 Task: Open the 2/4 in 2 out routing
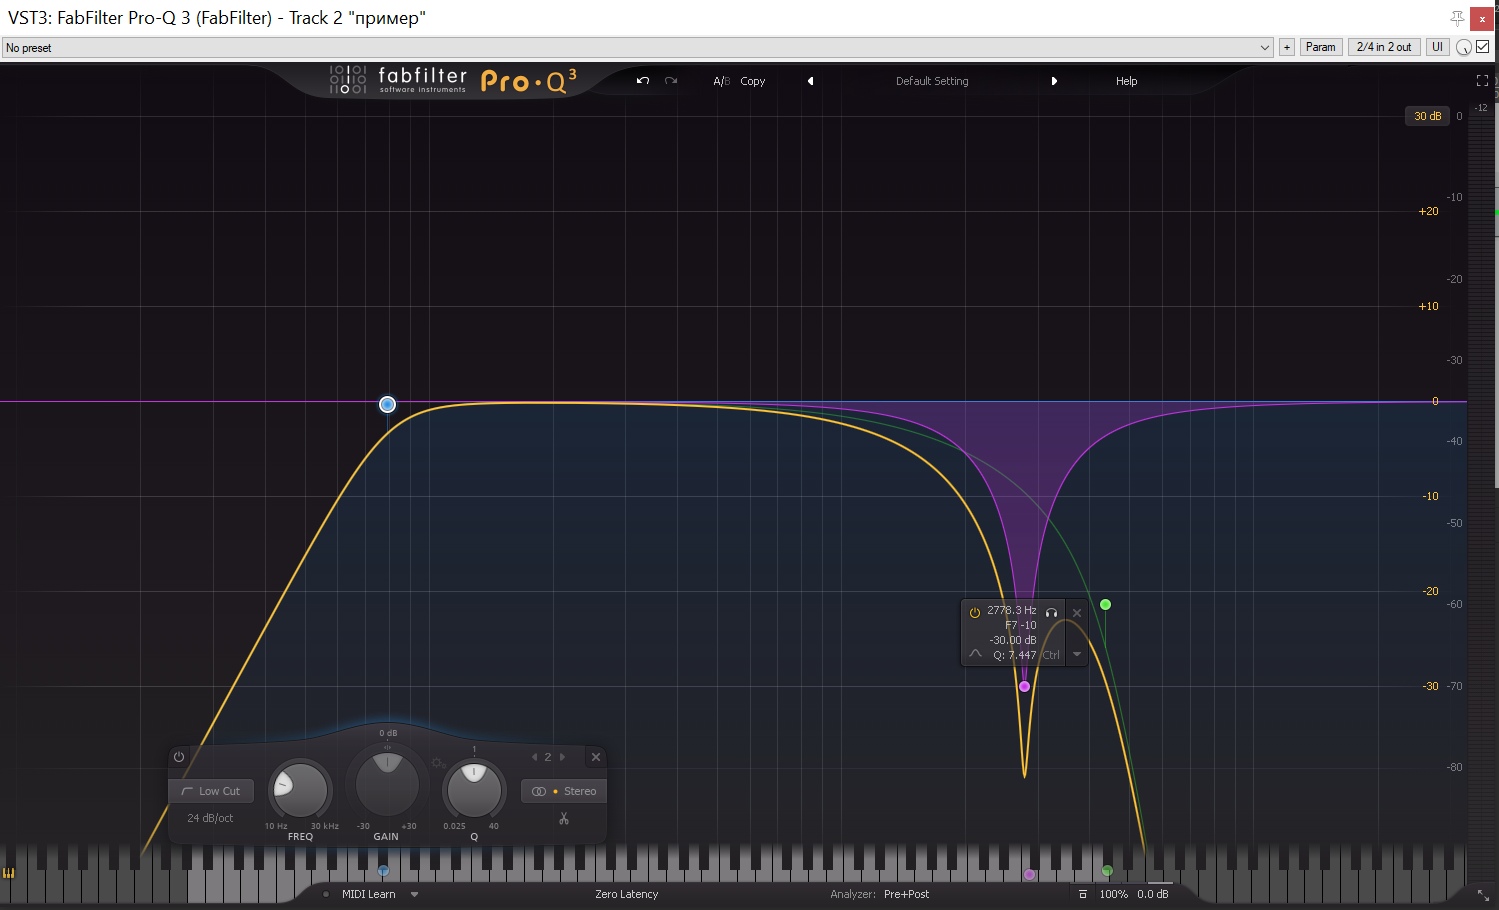1384,47
